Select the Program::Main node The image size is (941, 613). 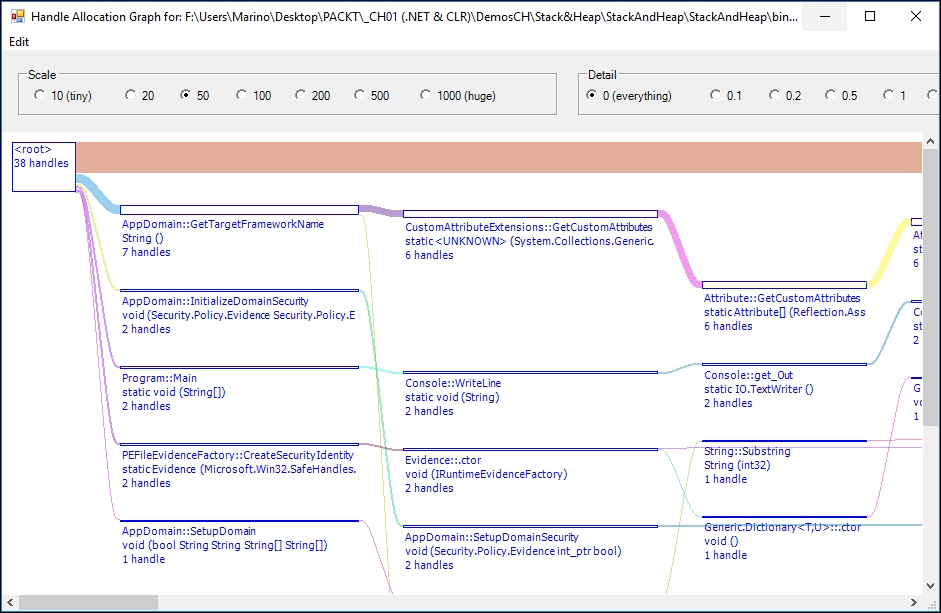(x=239, y=390)
